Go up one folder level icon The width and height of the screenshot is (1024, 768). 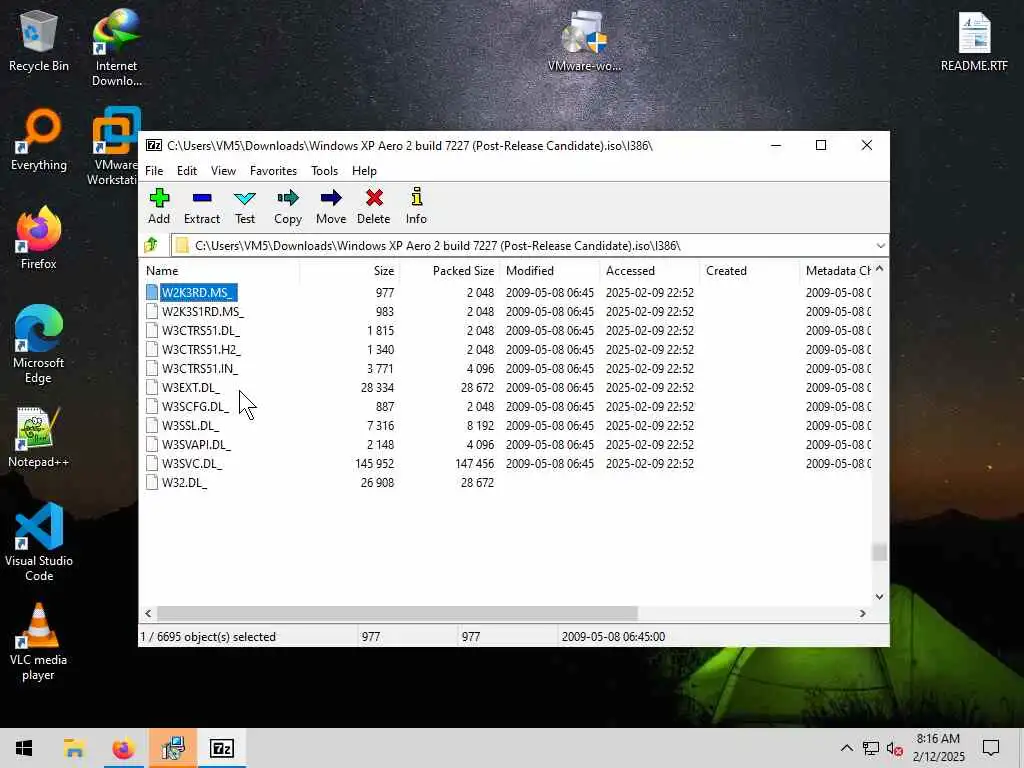tap(152, 245)
